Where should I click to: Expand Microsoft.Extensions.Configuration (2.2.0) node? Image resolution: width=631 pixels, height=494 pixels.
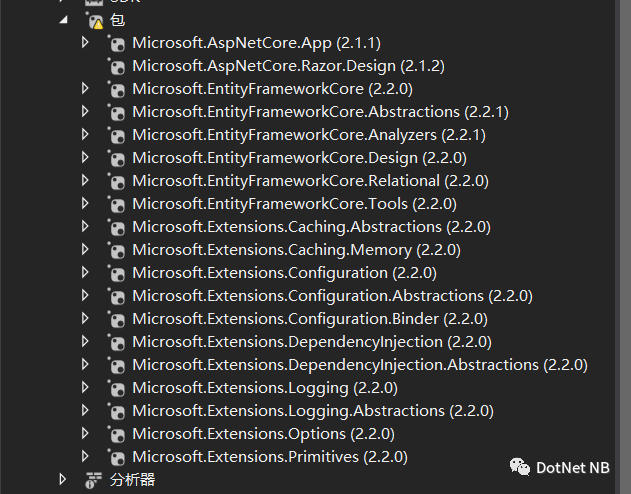[85, 272]
